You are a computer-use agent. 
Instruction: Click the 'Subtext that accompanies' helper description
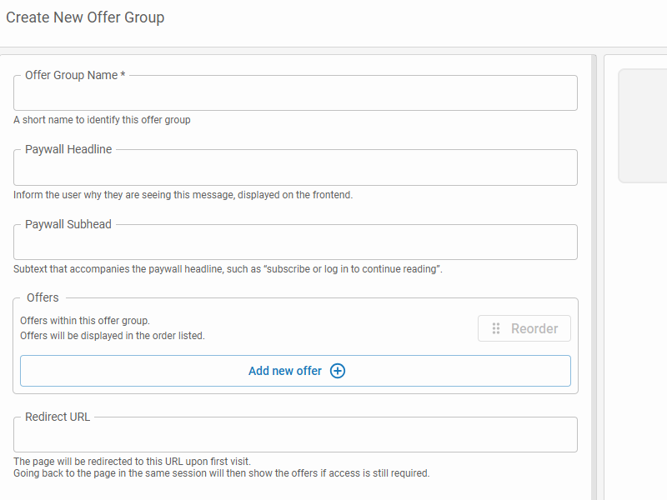[x=227, y=269]
